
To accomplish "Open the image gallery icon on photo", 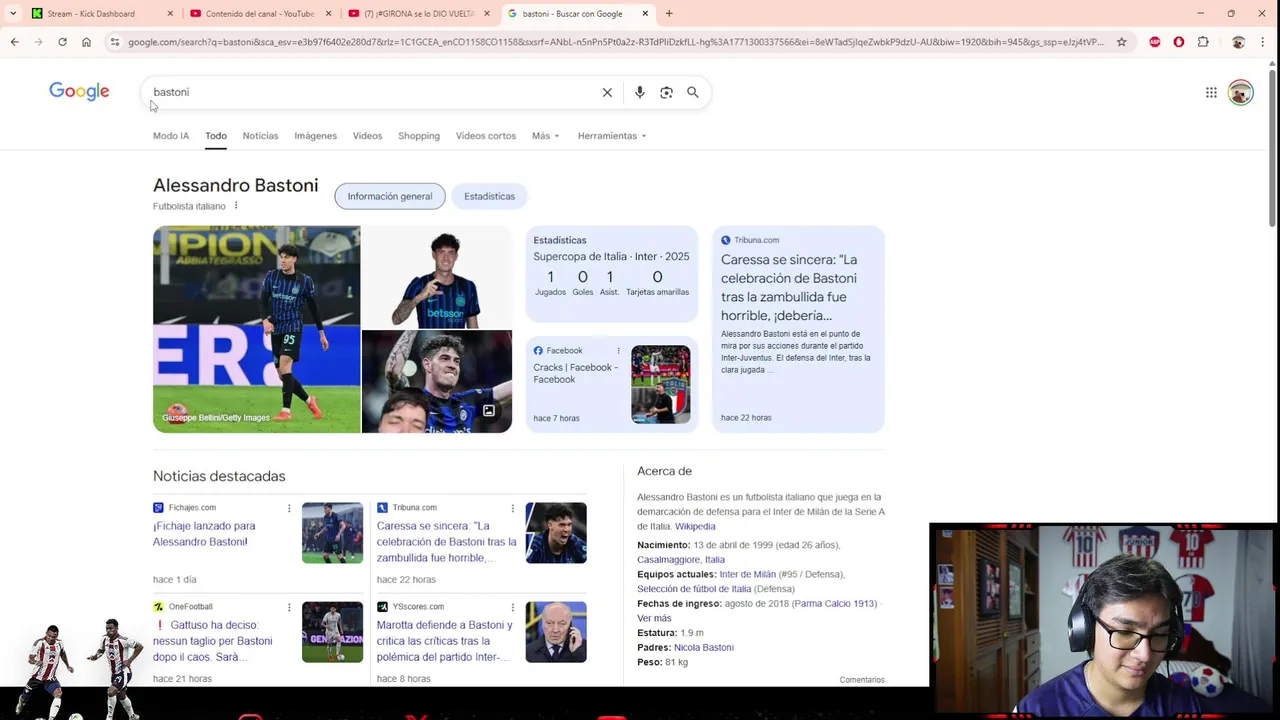I will pos(489,411).
